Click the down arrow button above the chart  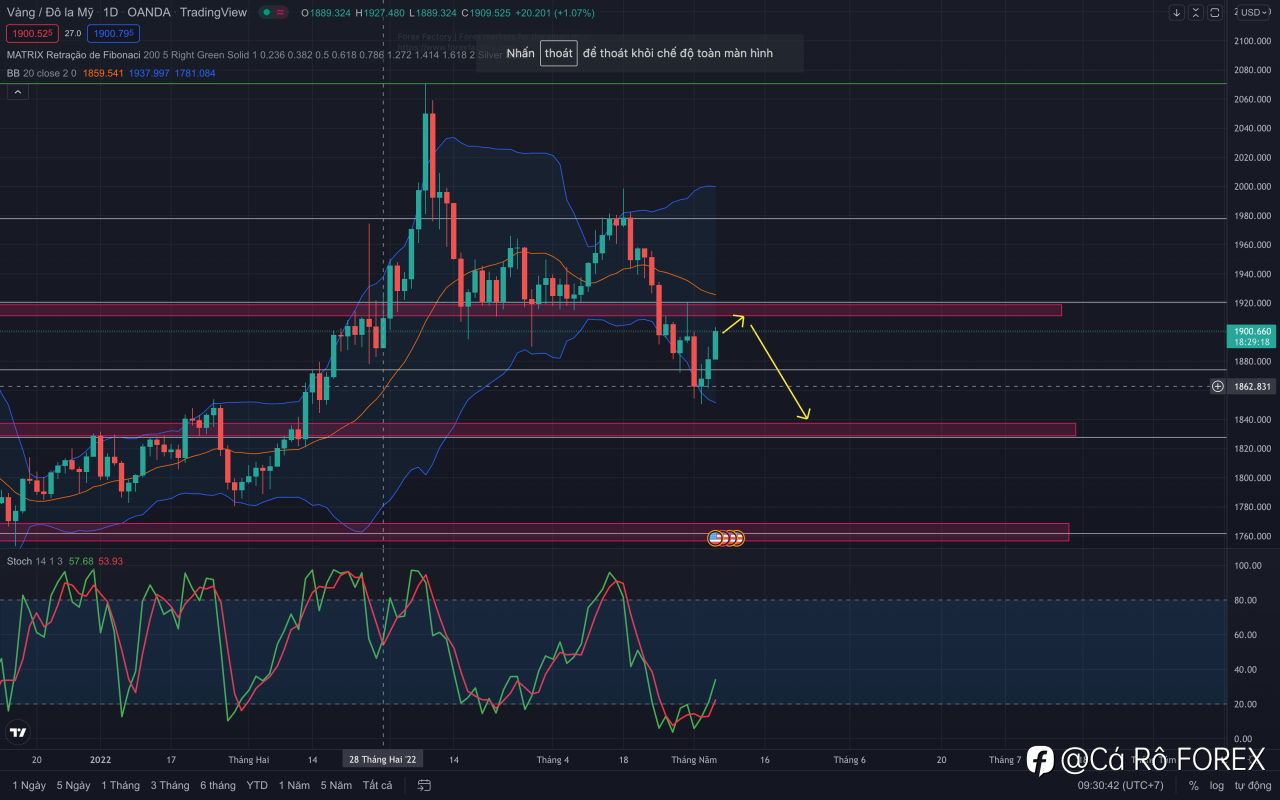point(1178,13)
